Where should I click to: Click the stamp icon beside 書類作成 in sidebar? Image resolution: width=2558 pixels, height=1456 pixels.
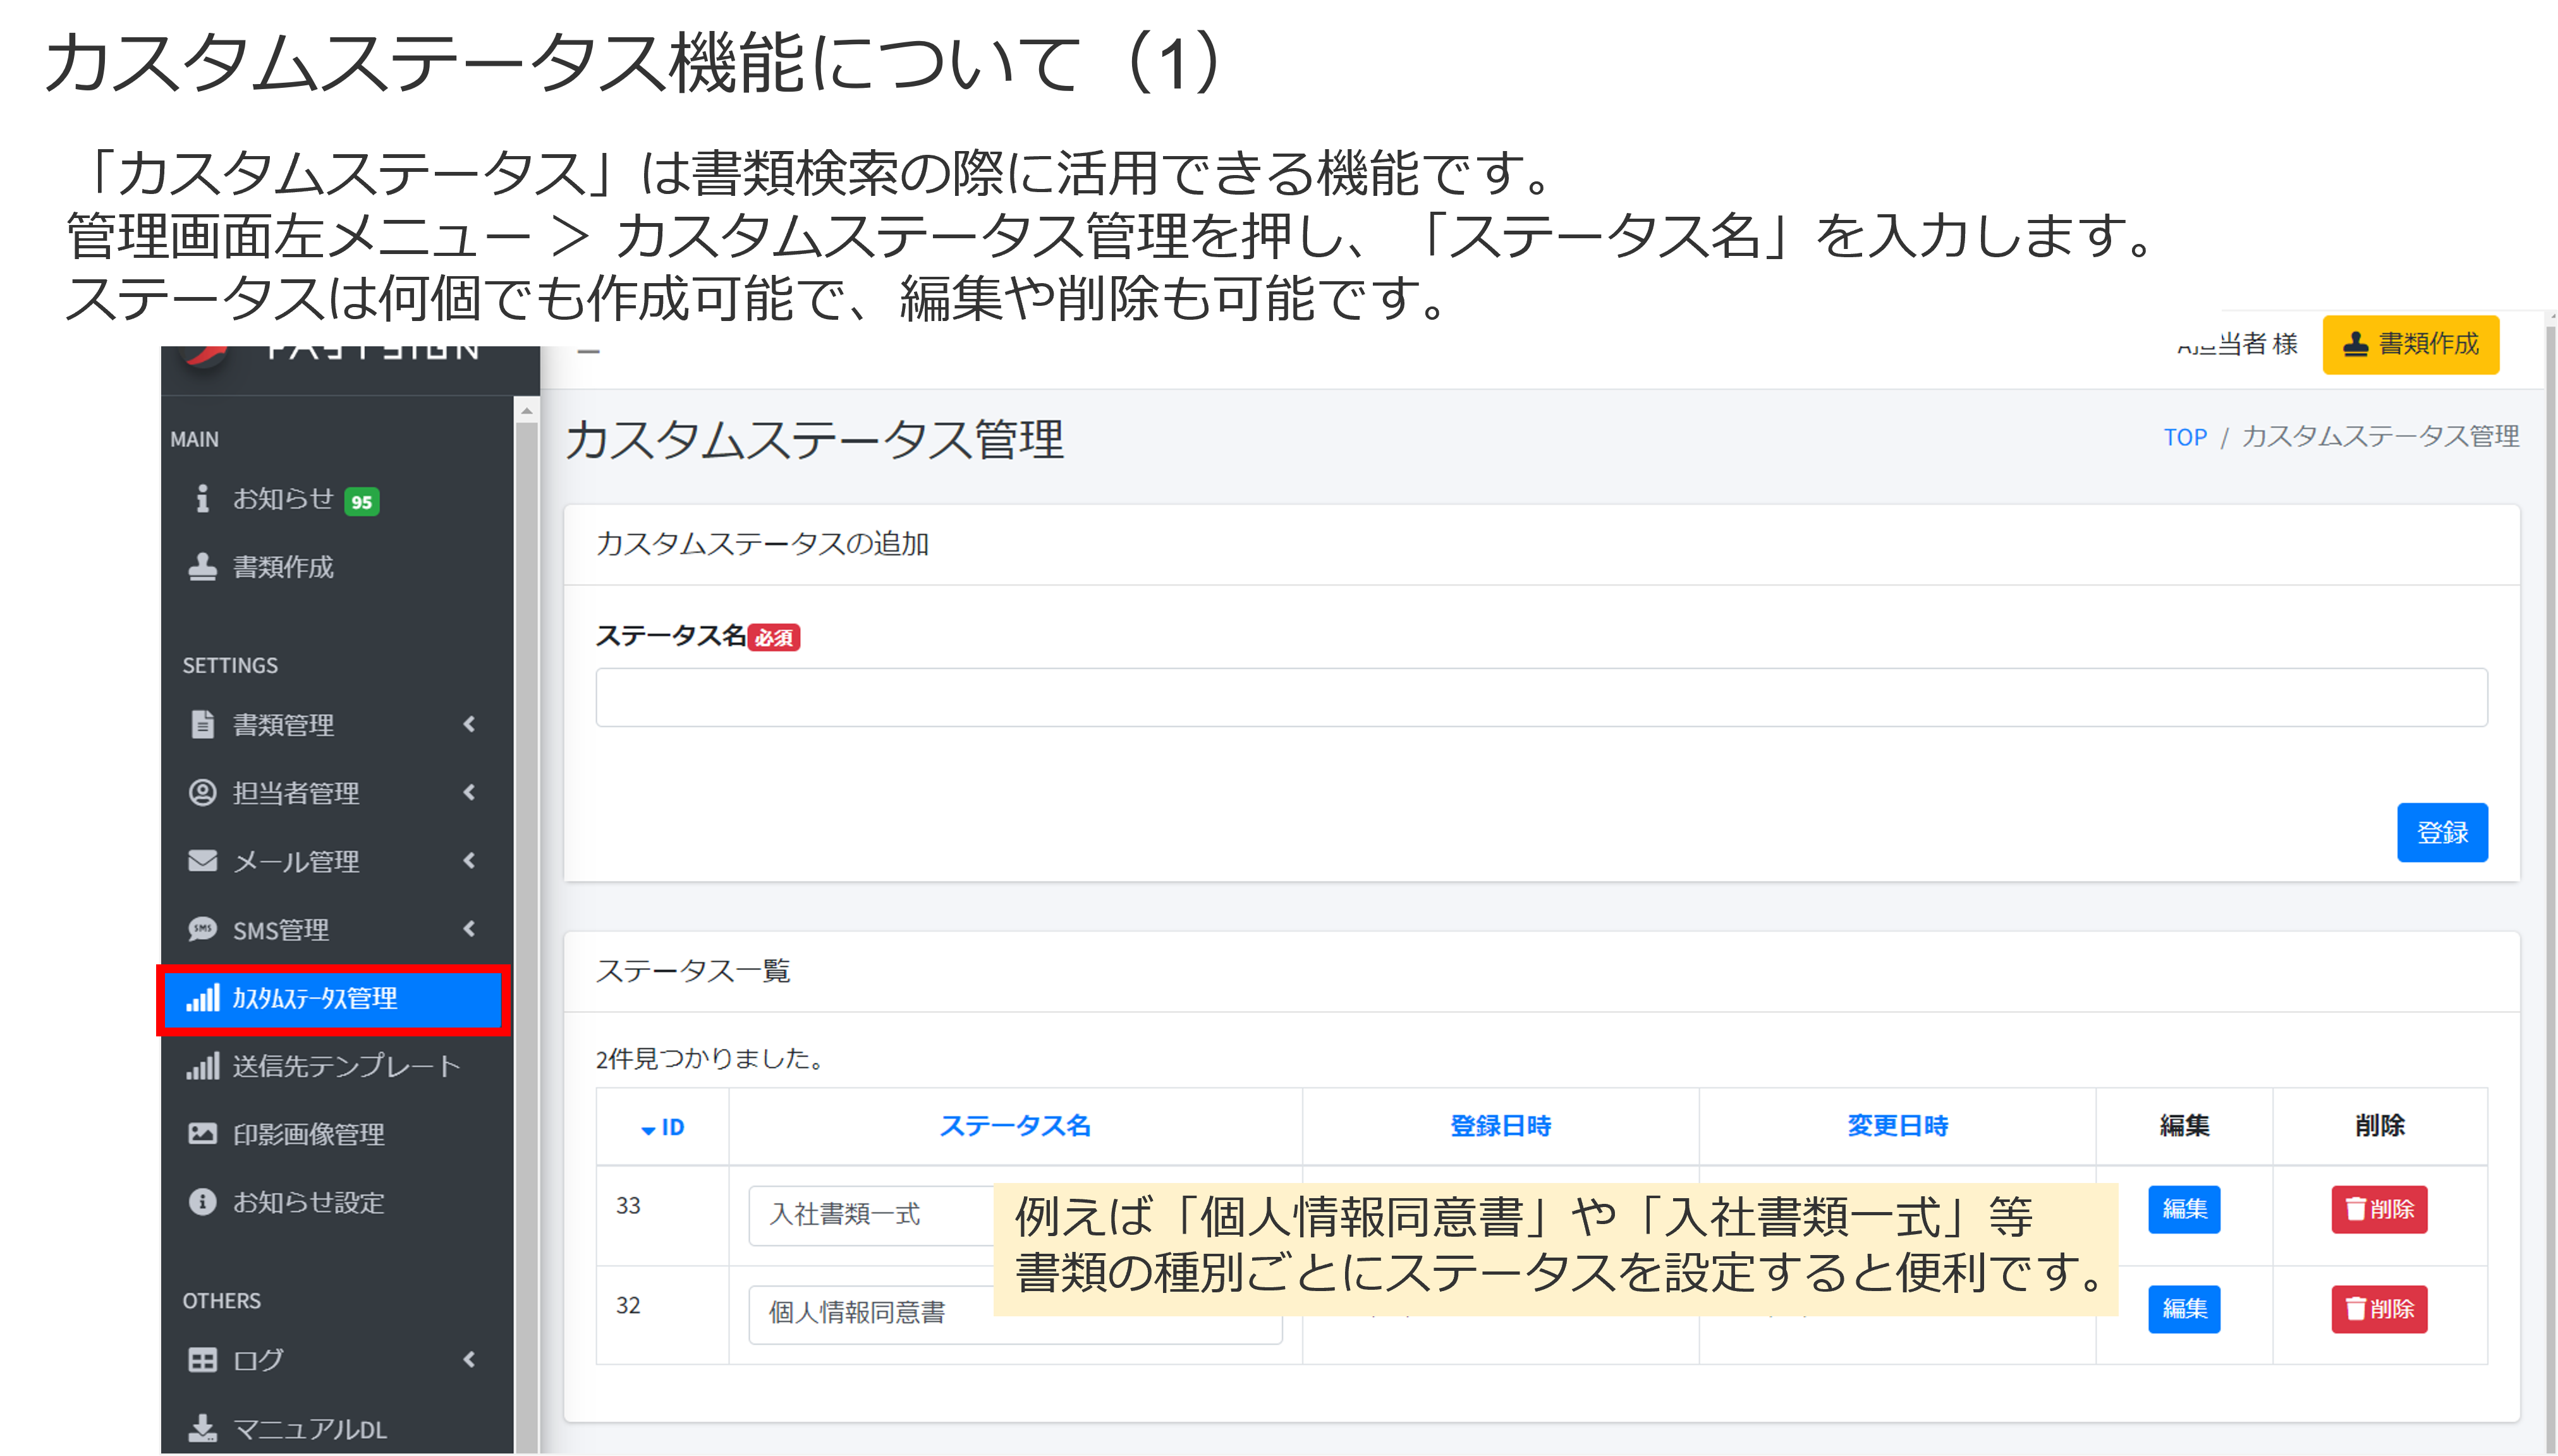tap(202, 566)
